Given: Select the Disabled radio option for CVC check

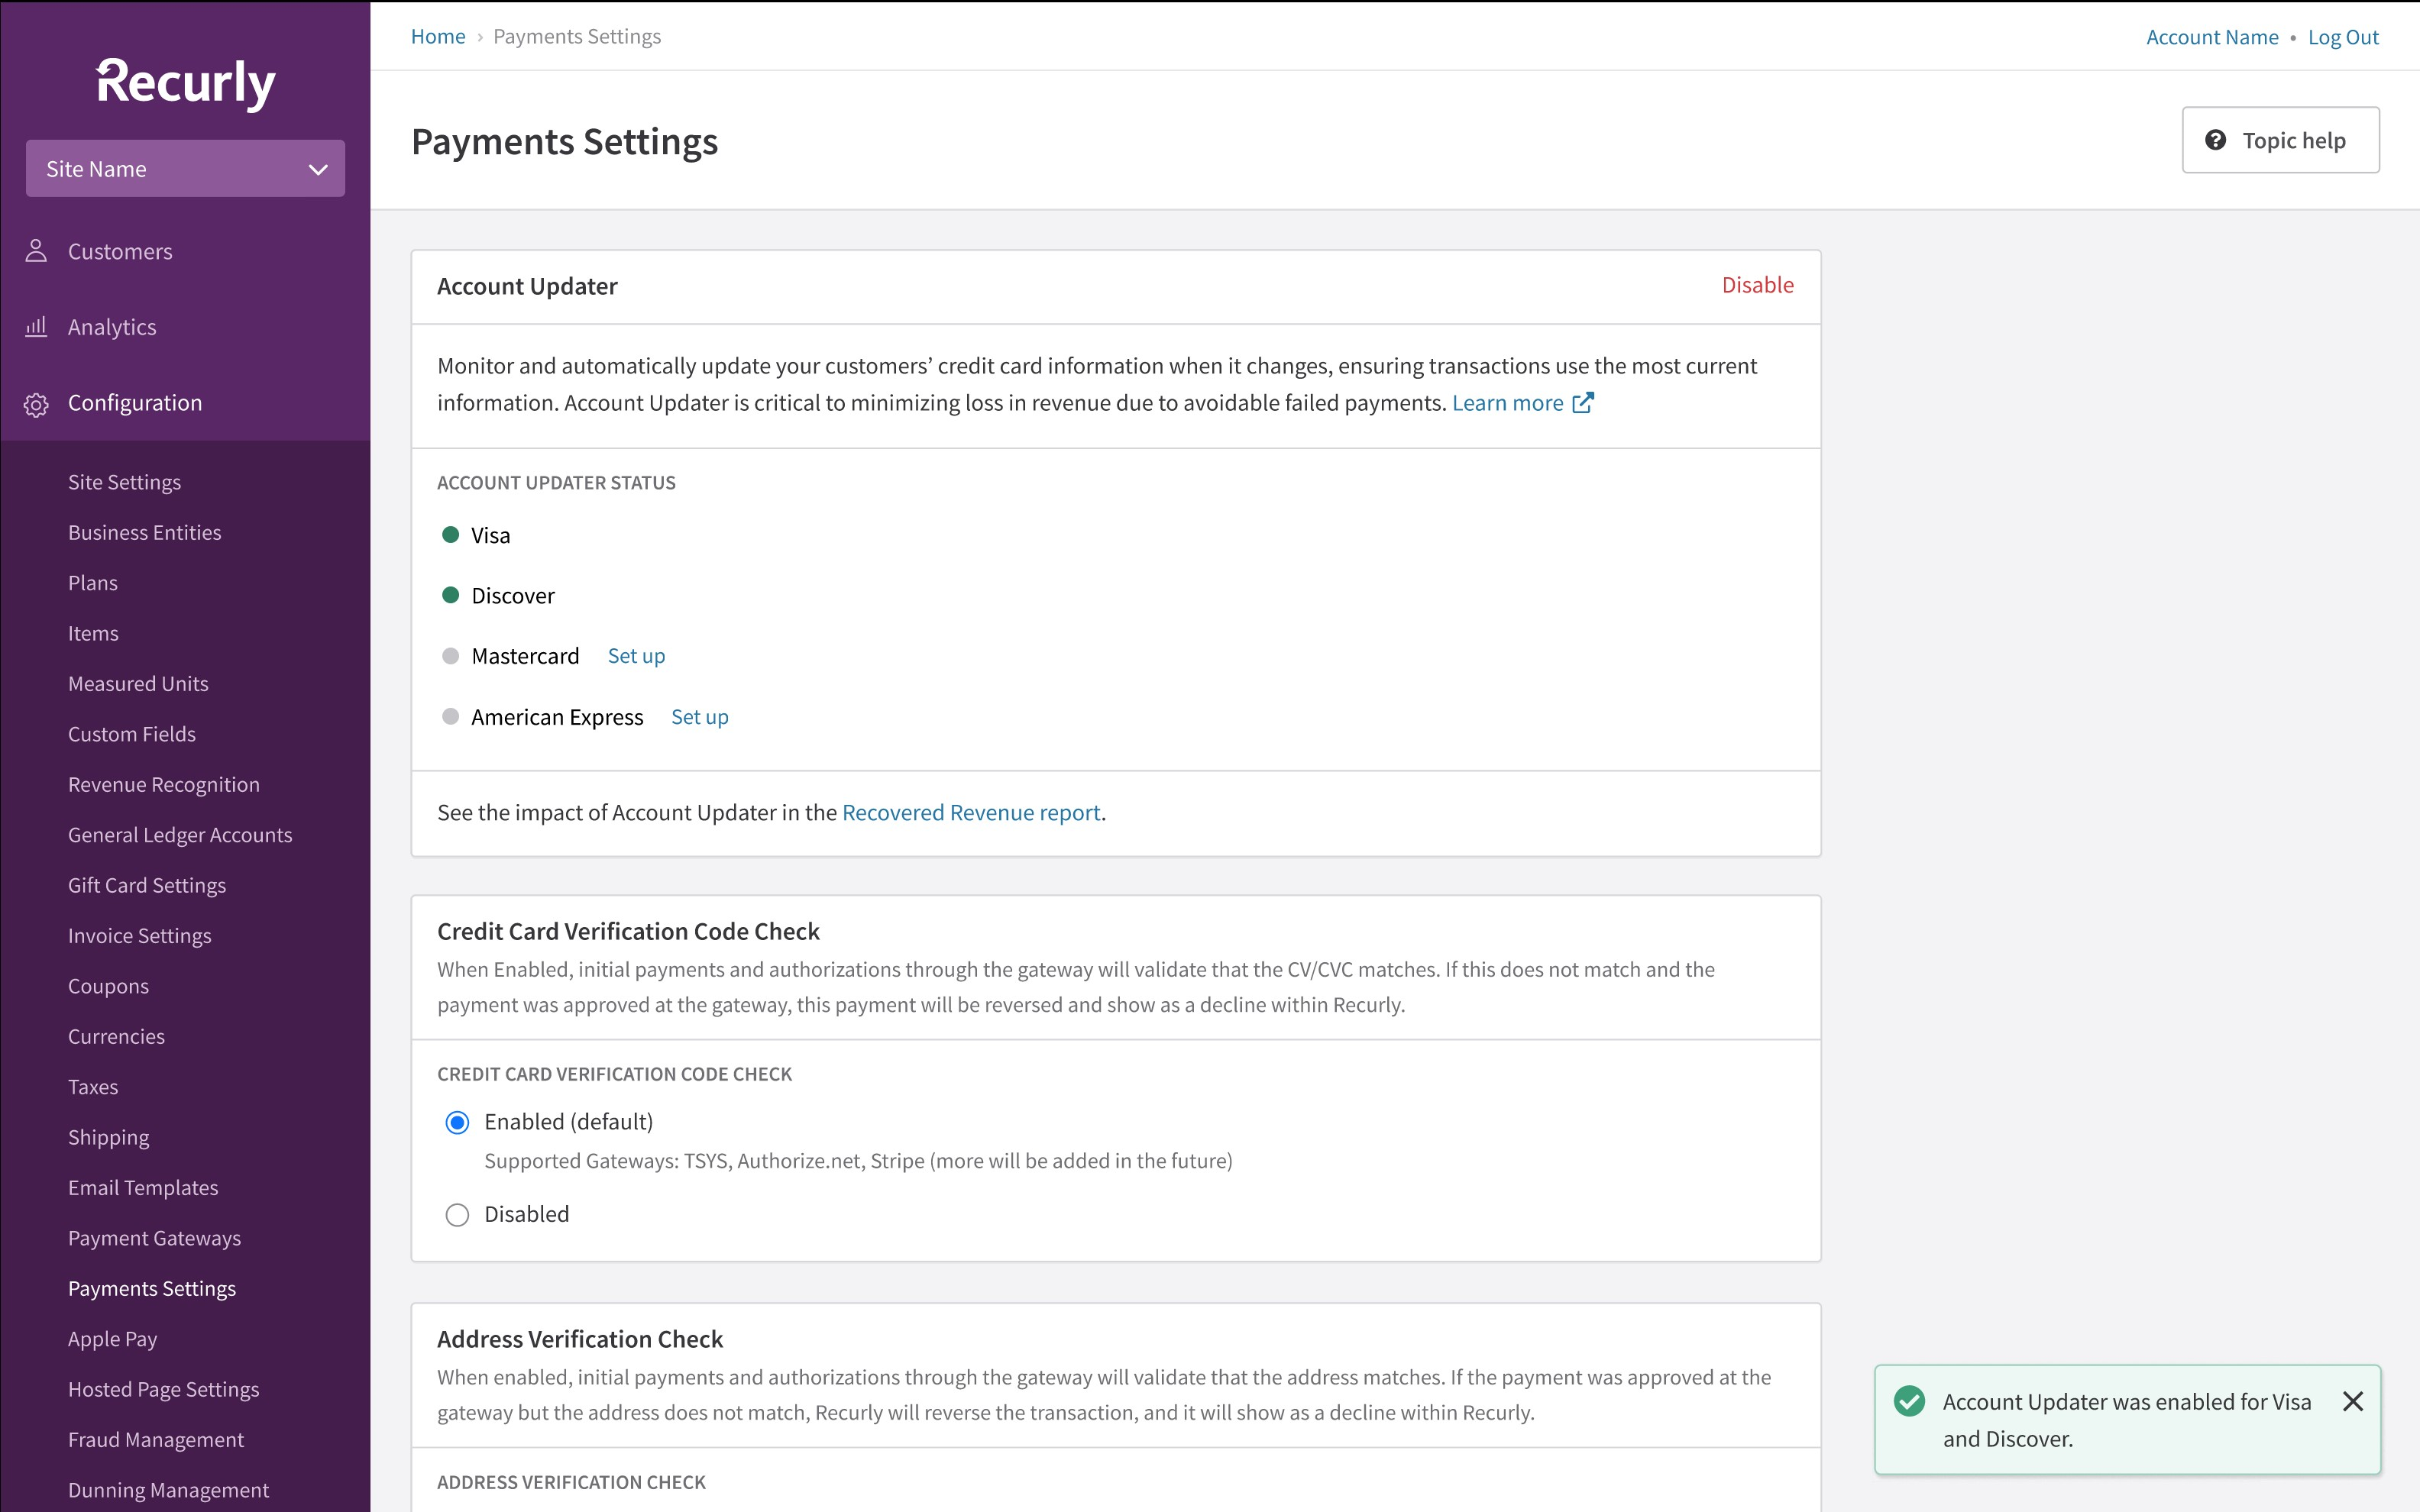Looking at the screenshot, I should click(x=457, y=1215).
